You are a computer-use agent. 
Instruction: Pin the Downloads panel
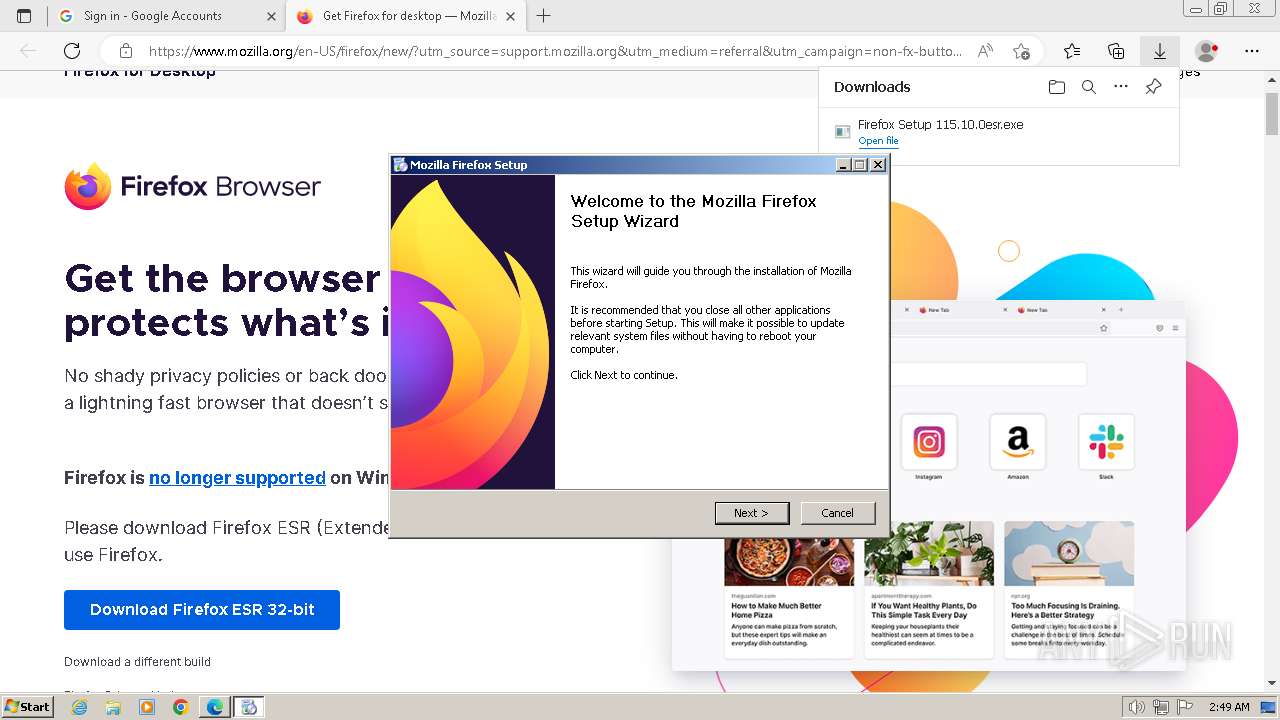1153,87
